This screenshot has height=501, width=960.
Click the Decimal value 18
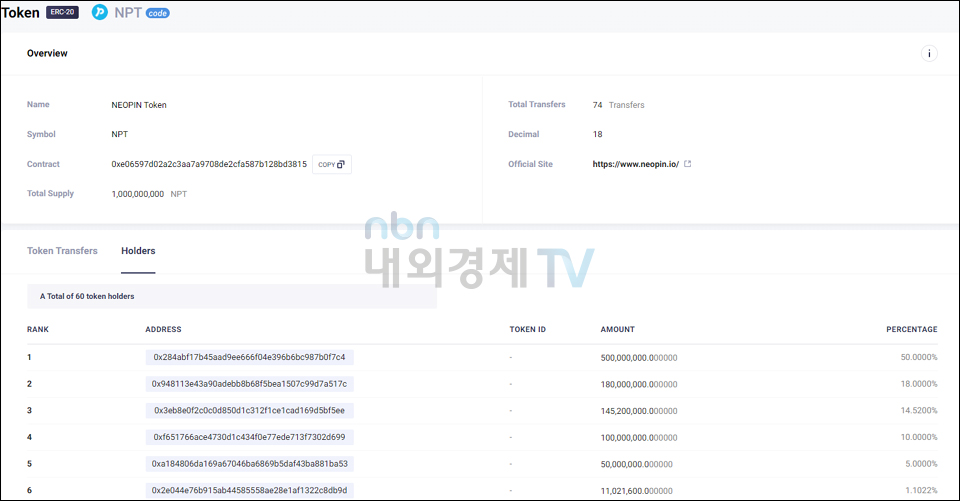pos(598,134)
